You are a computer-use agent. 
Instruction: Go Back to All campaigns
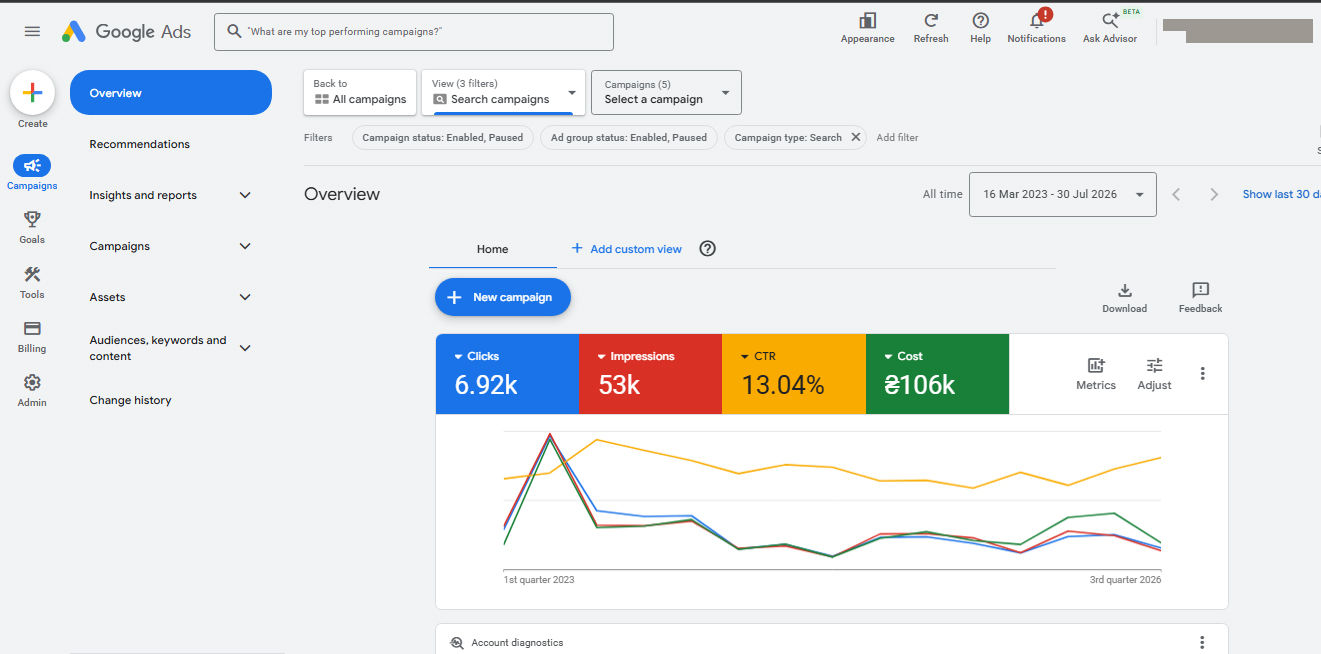coord(360,92)
